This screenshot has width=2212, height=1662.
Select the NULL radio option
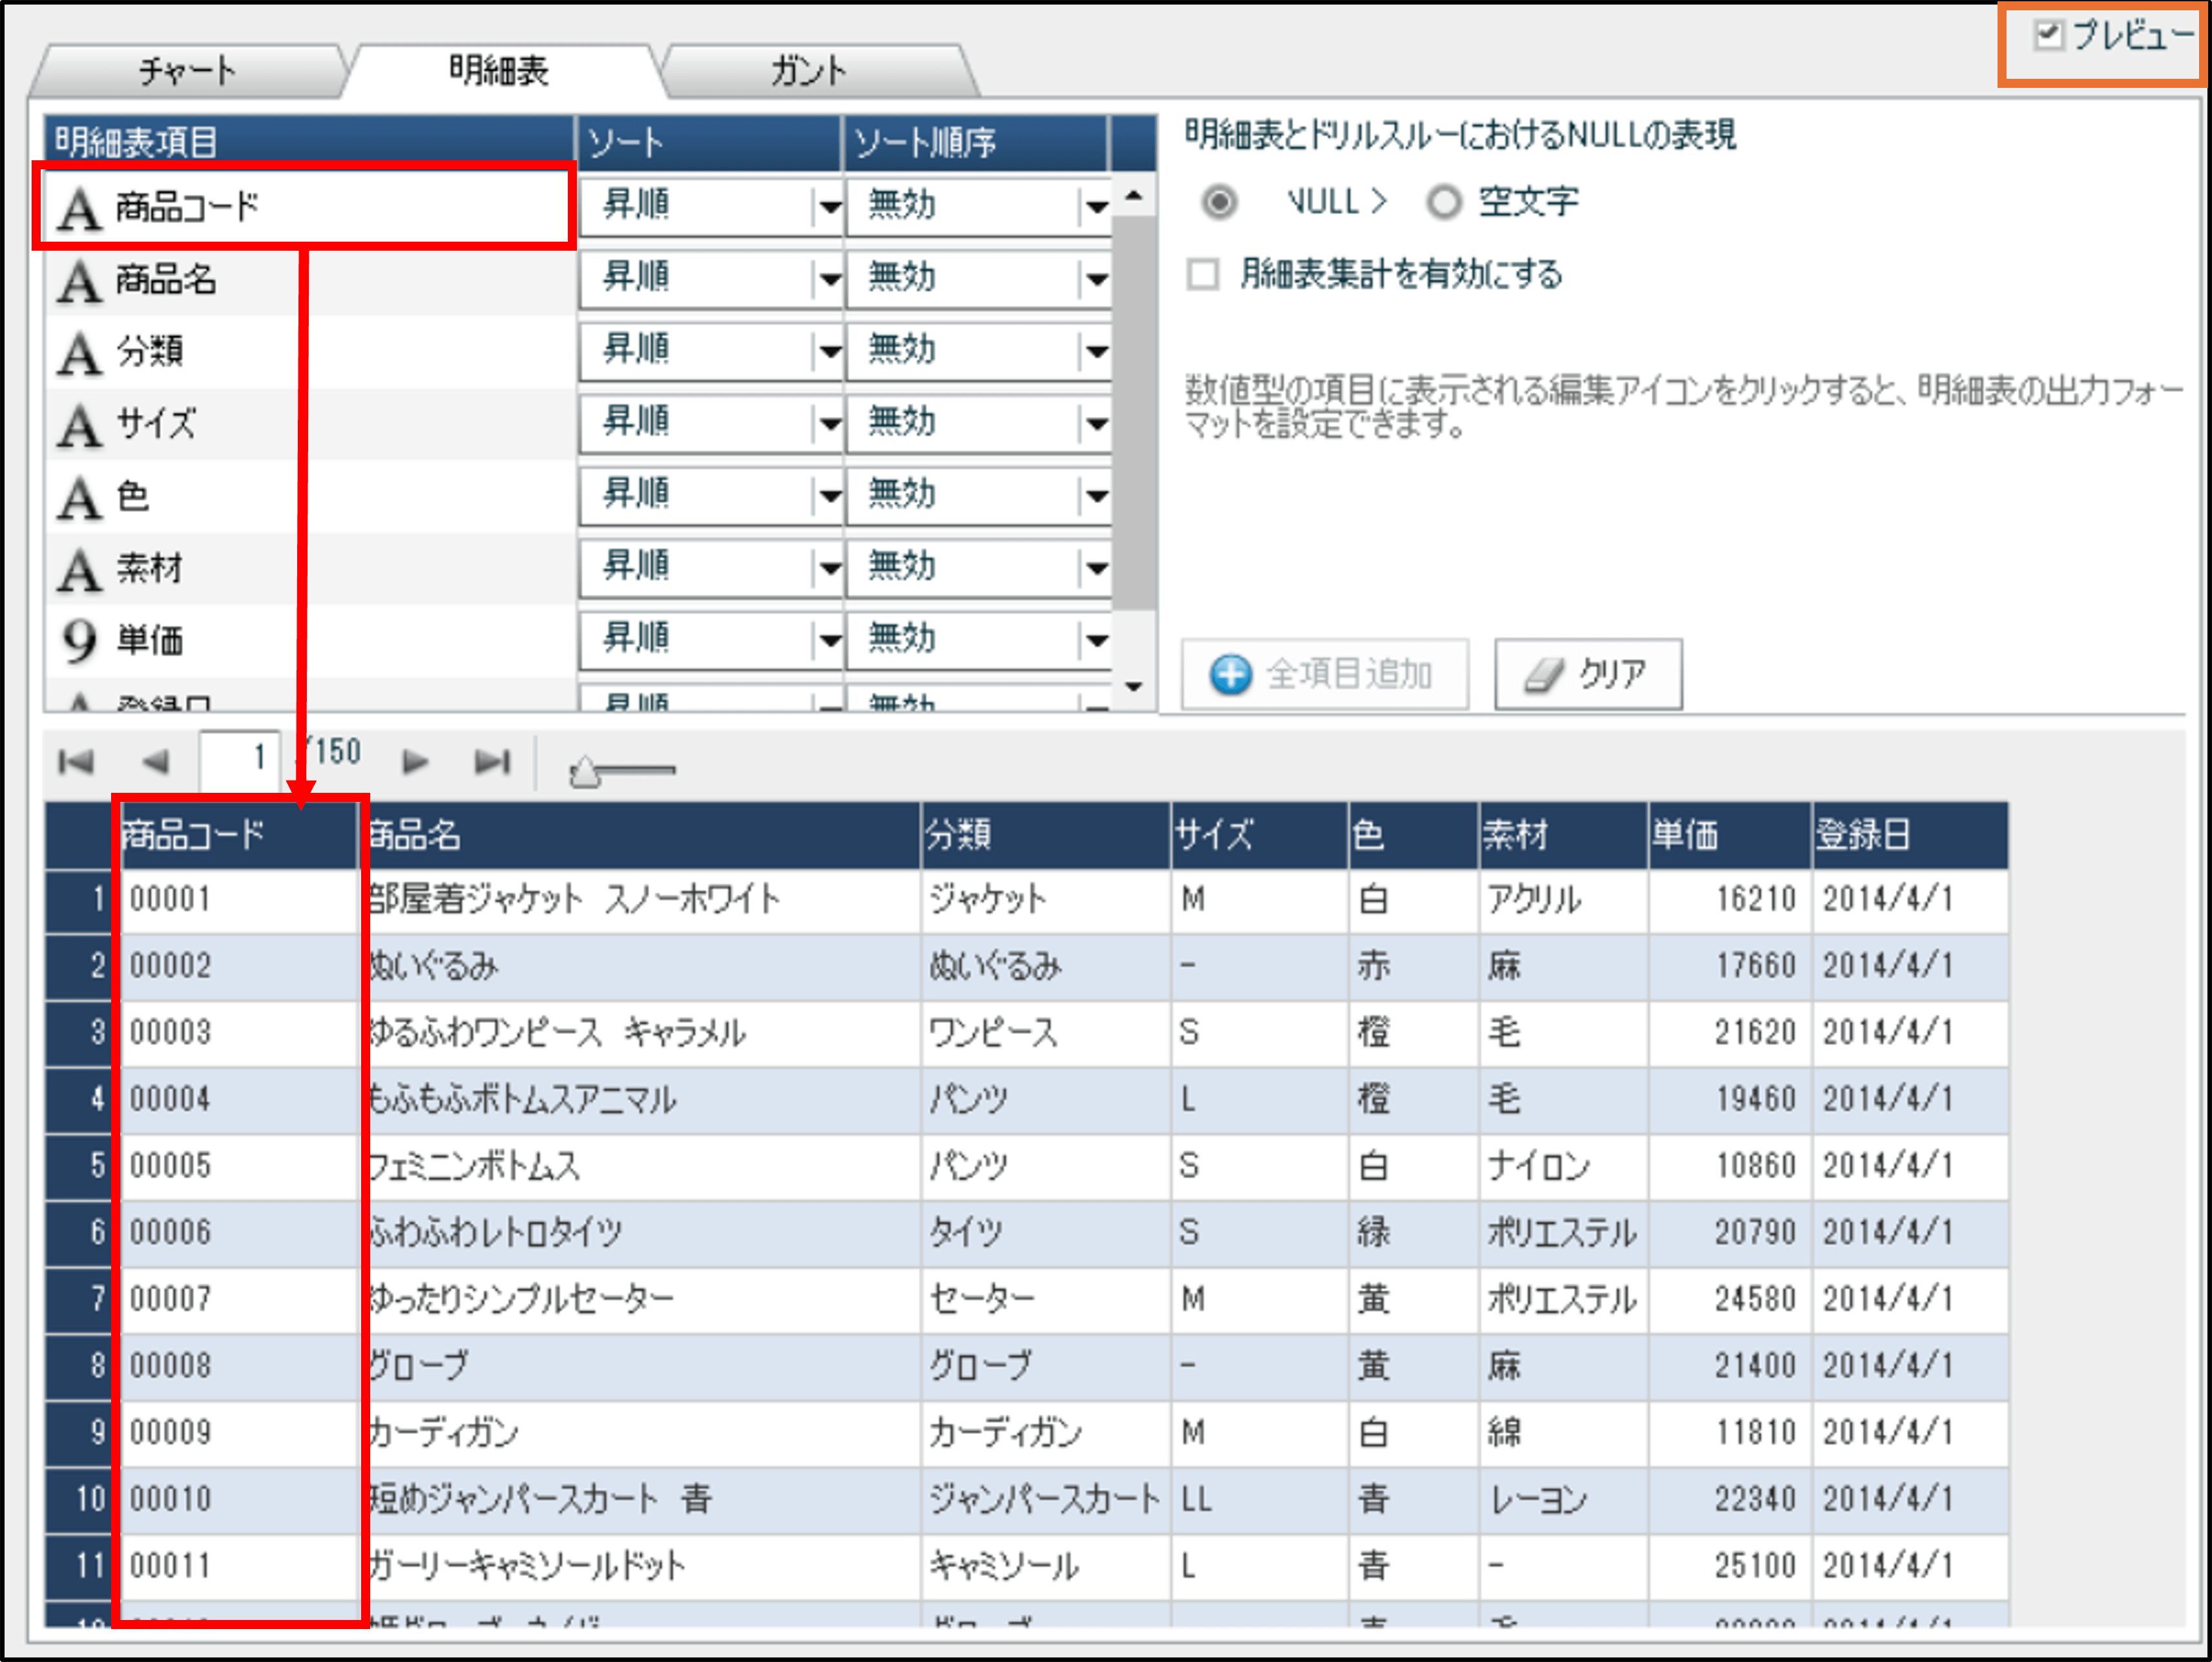pos(1219,203)
